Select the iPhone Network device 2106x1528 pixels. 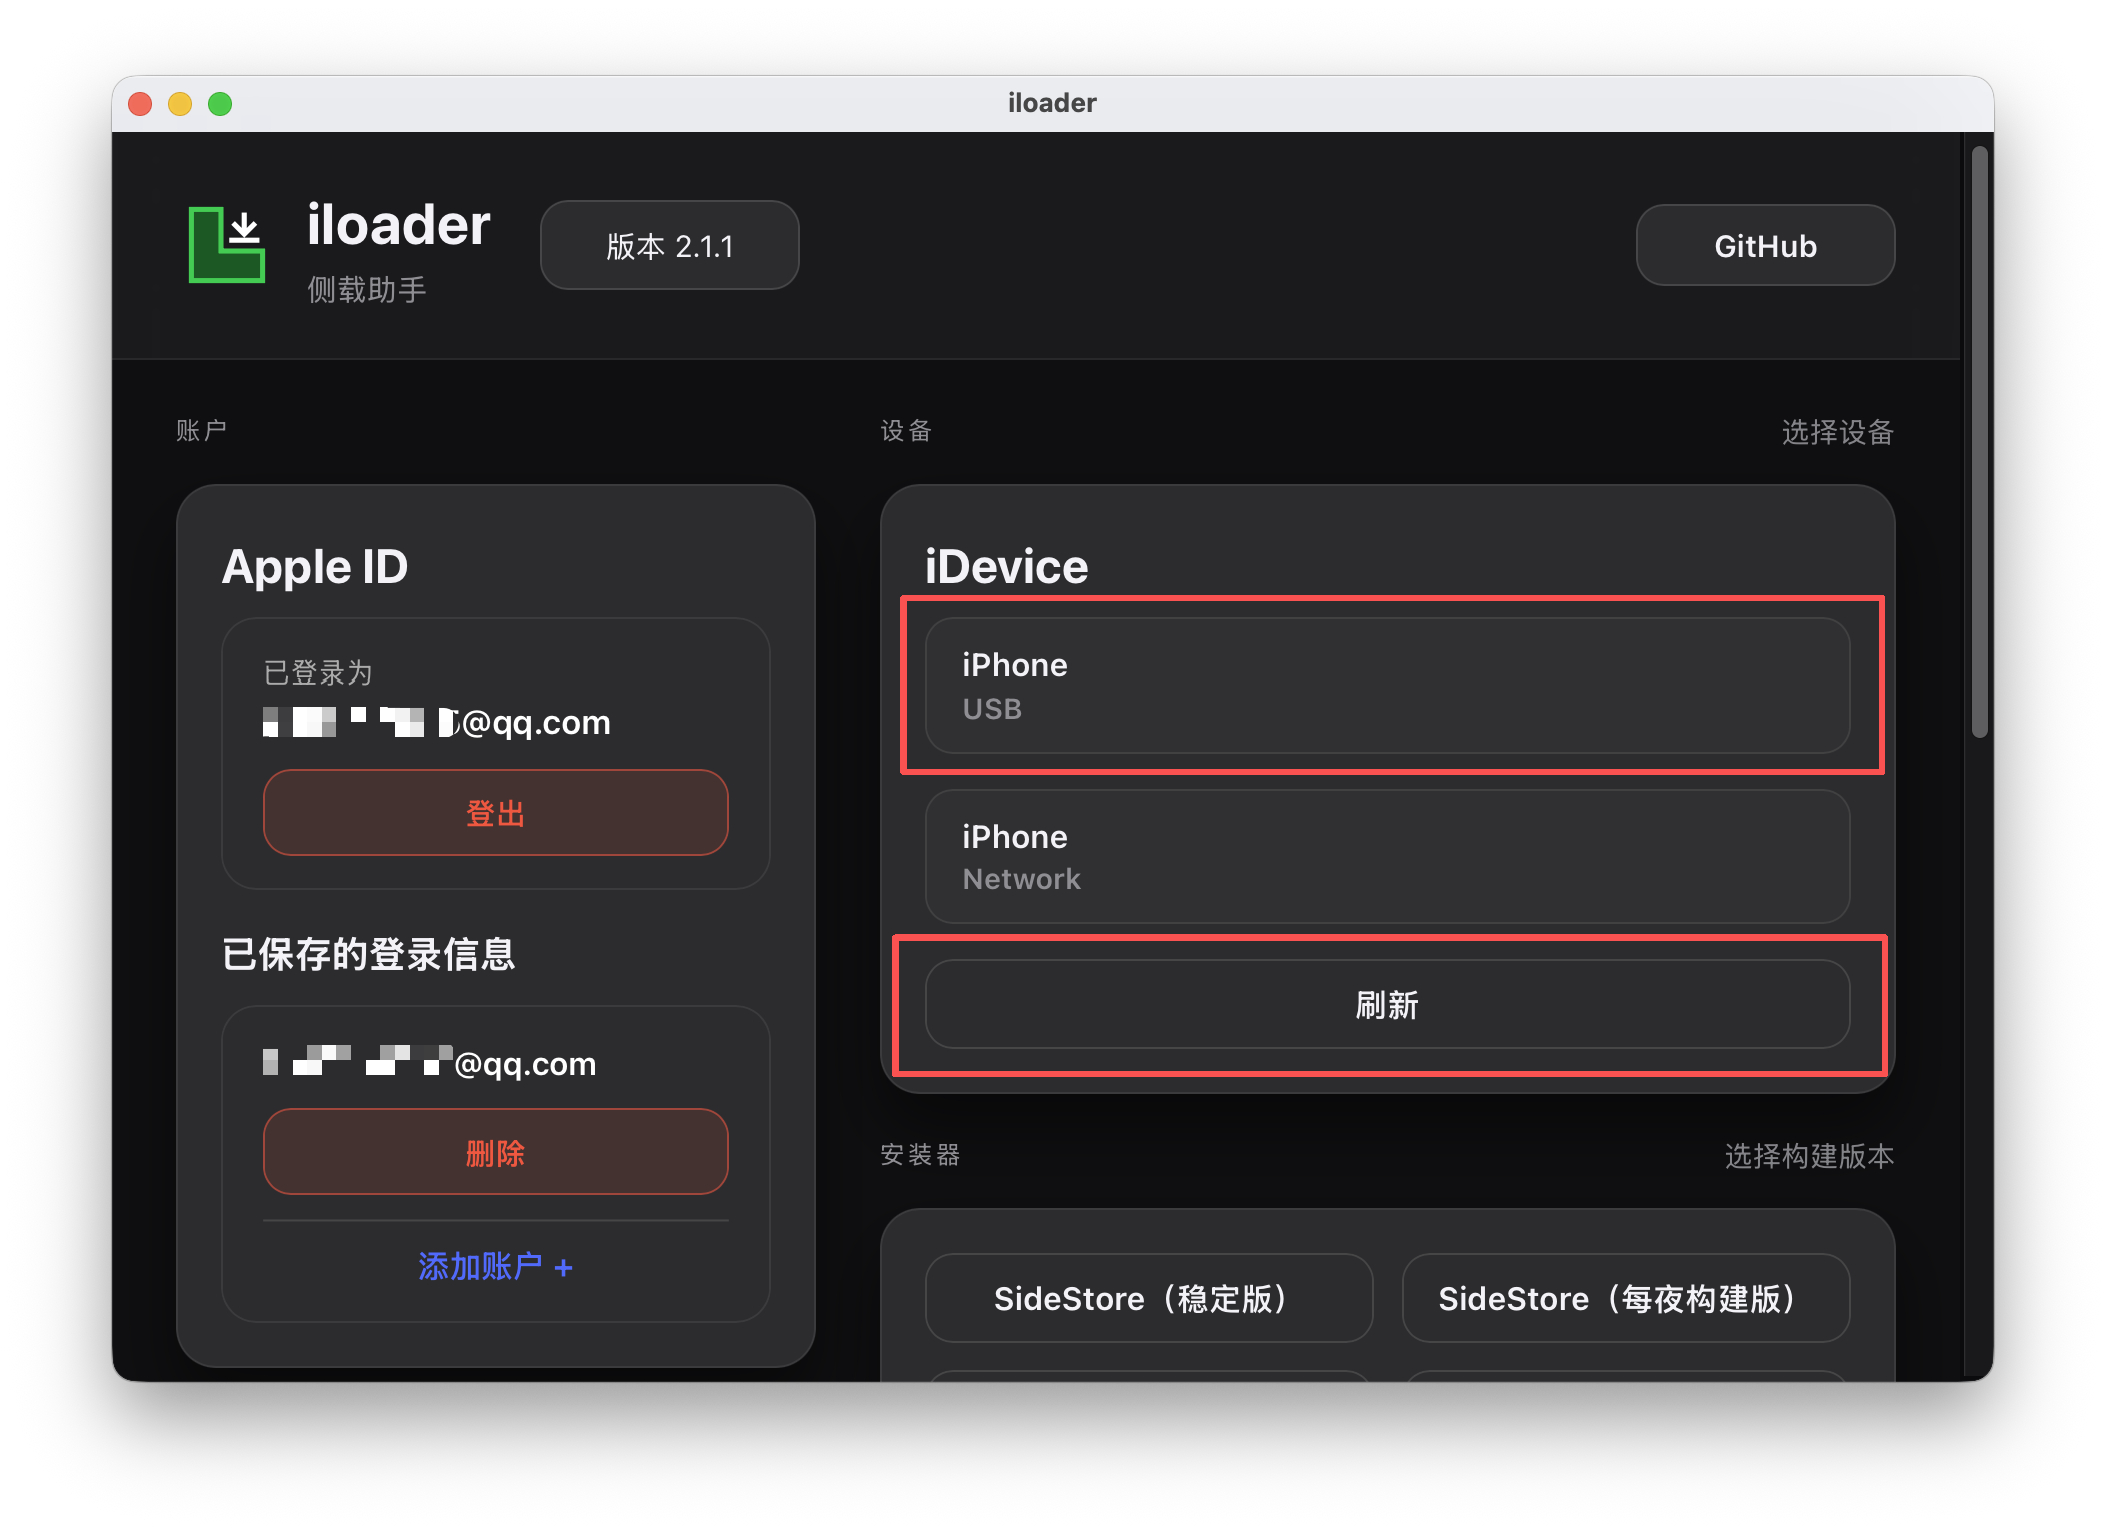pyautogui.click(x=1386, y=856)
